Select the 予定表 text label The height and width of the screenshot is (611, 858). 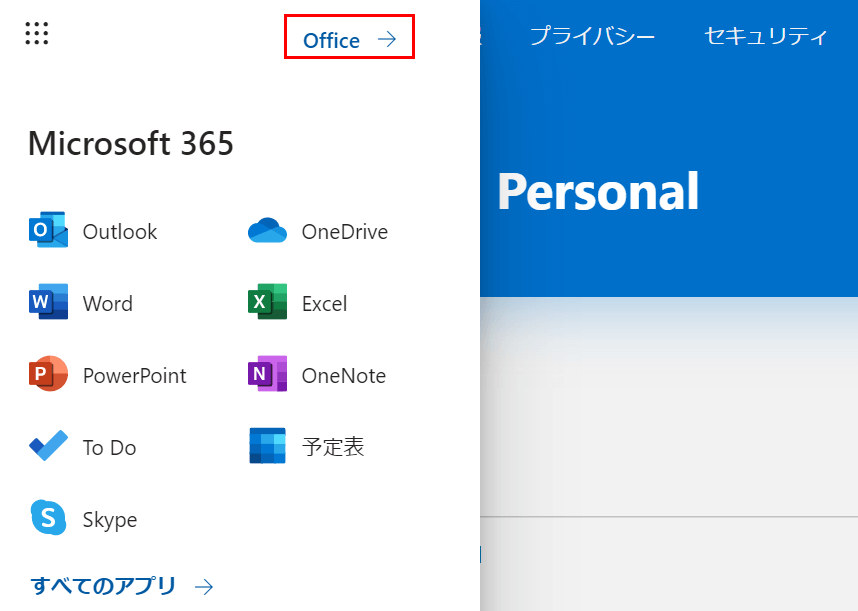[x=333, y=447]
